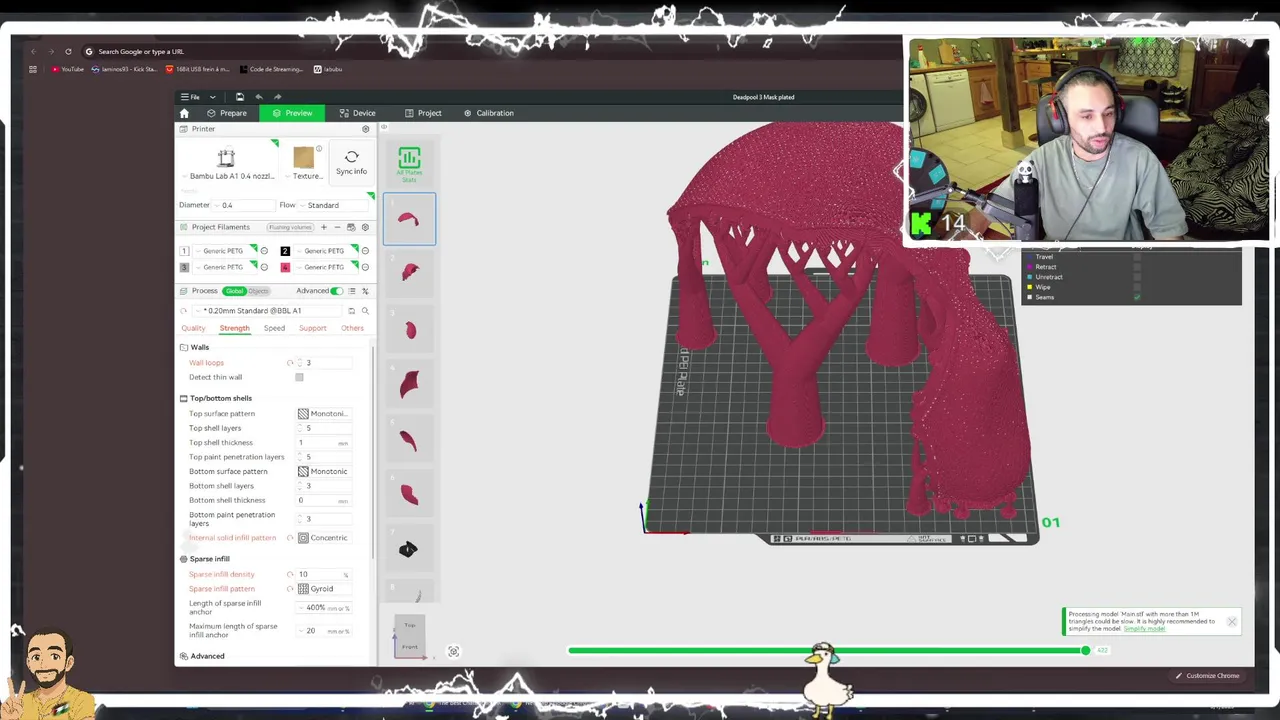Click the filament 2 black color swatch
The image size is (1280, 720).
pos(285,251)
